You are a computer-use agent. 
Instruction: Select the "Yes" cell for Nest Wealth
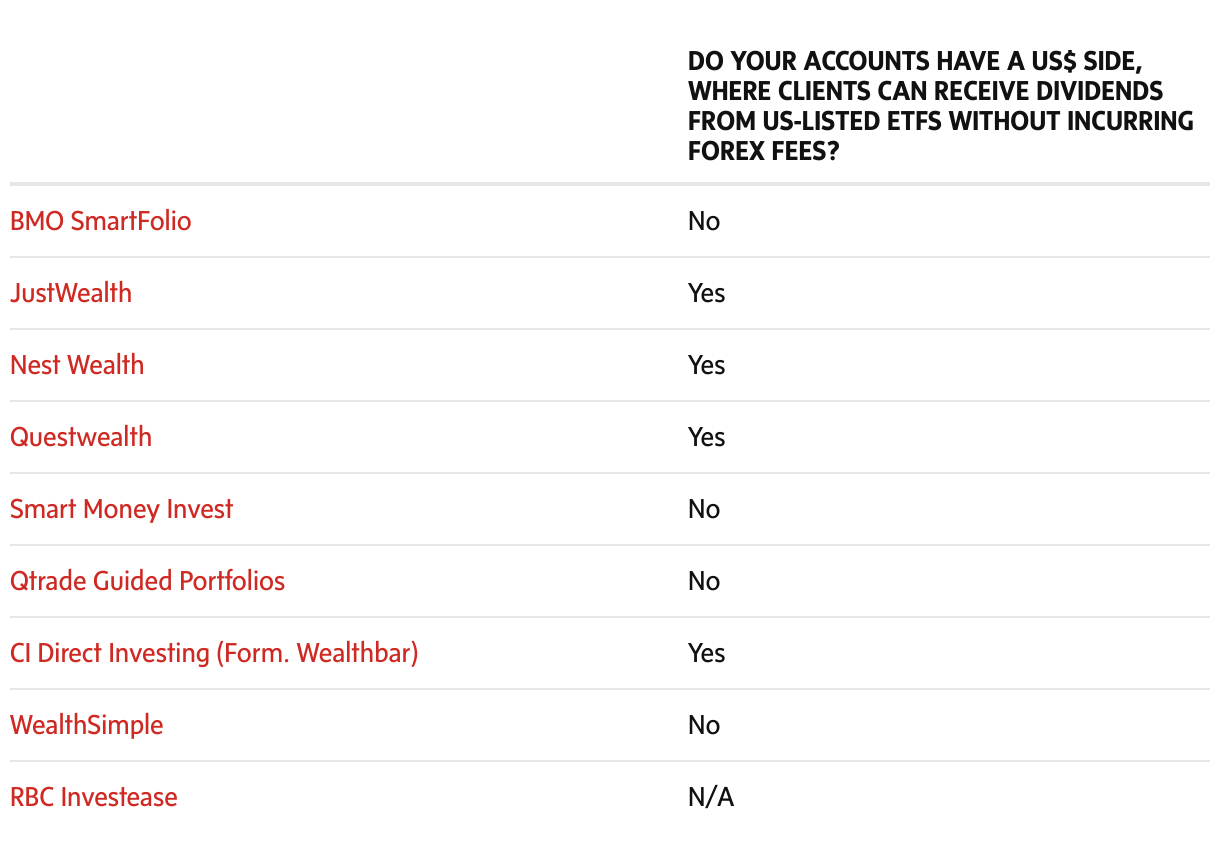(706, 365)
